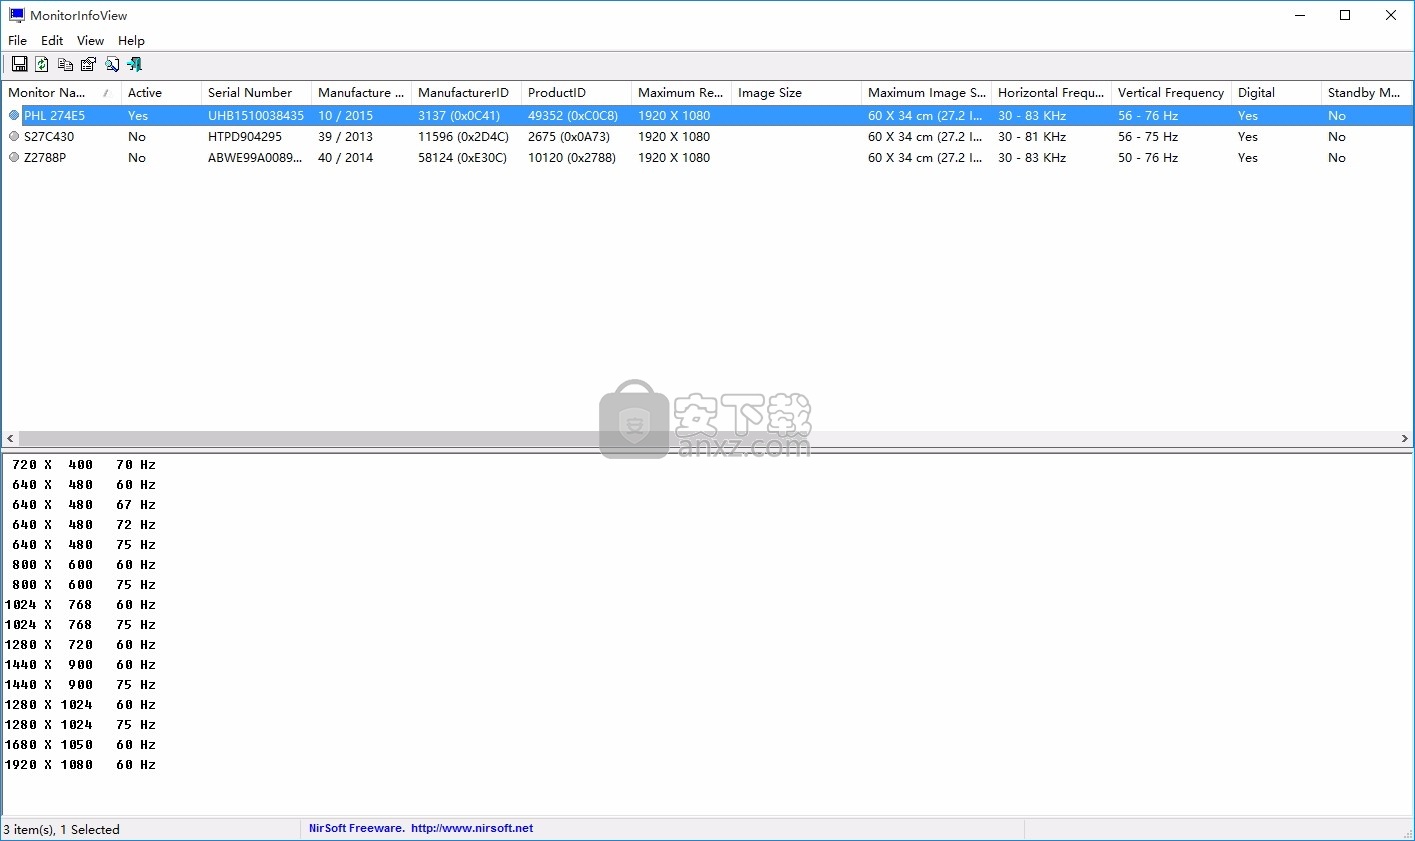1415x841 pixels.
Task: Click the MonitorInfoView title bar app icon
Action: click(x=16, y=15)
